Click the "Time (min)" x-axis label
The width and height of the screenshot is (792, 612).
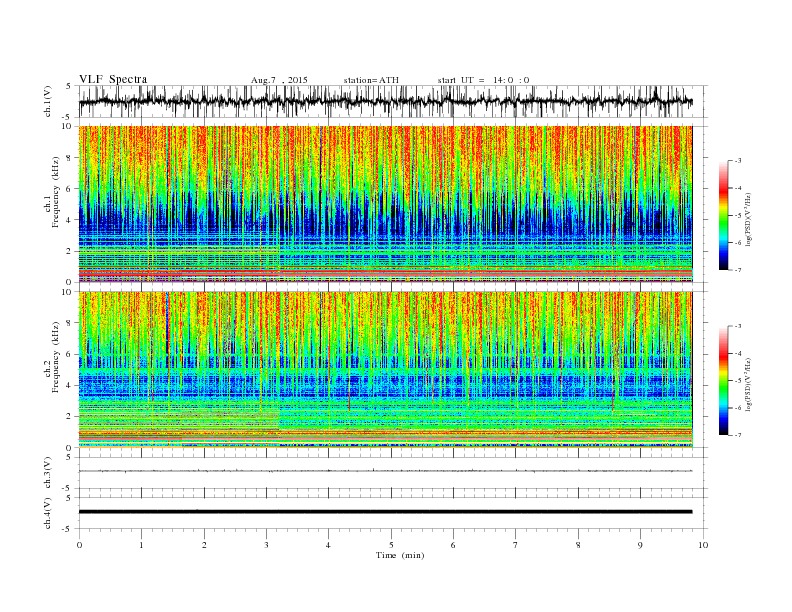(x=400, y=555)
